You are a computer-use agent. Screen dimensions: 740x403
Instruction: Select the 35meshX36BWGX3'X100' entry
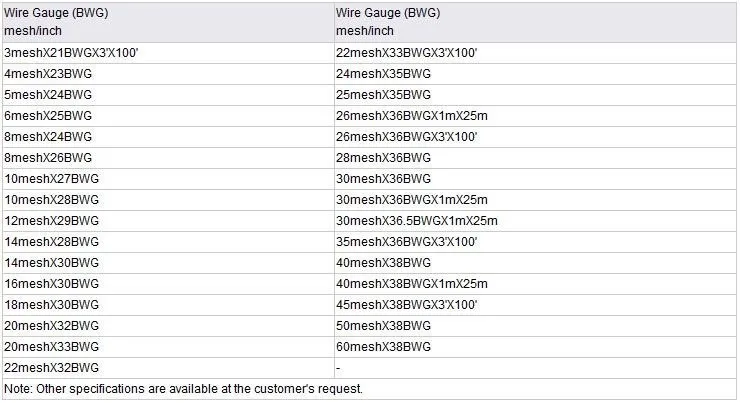[x=535, y=242]
